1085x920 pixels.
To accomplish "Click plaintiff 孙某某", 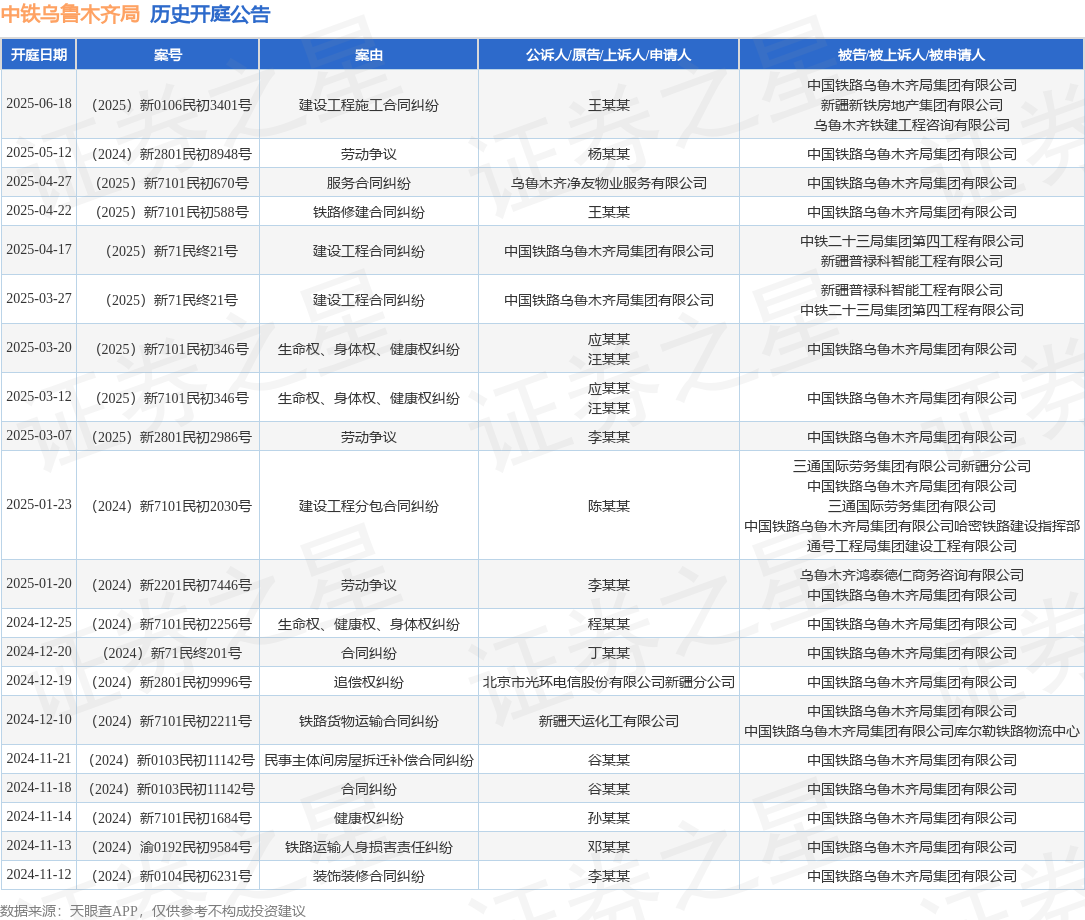I will pyautogui.click(x=609, y=818).
